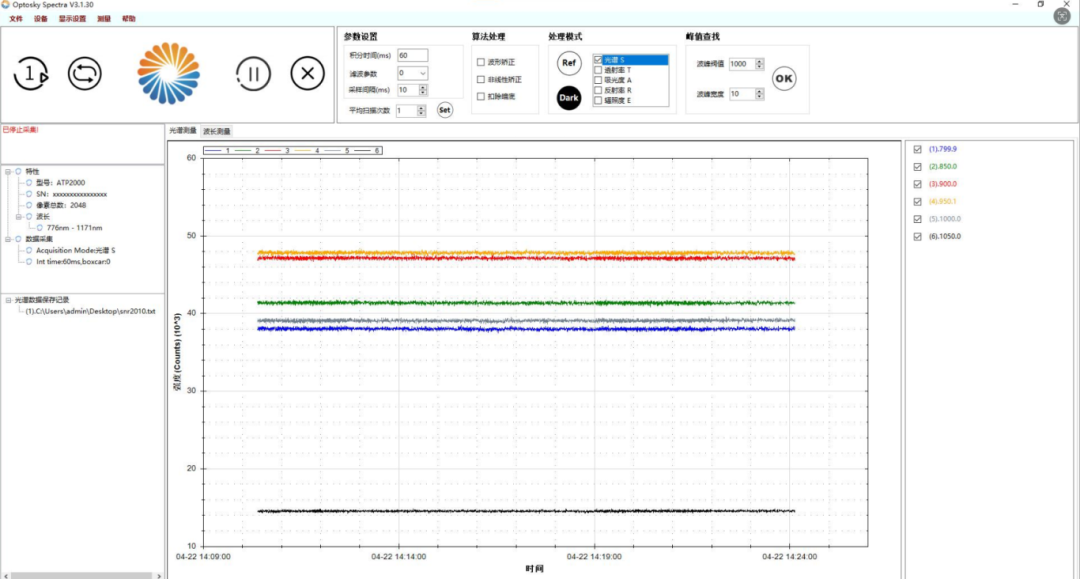This screenshot has height=579, width=1080.
Task: Capture reference spectrum with Ref button
Action: point(568,63)
